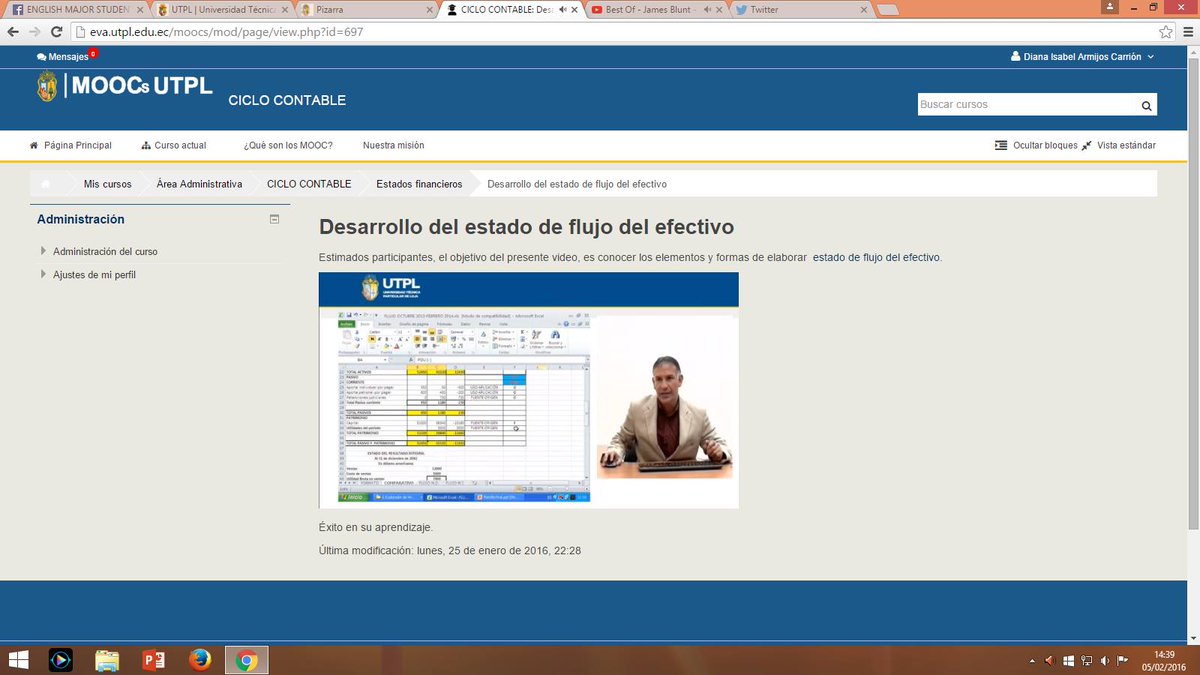Open Estados financieros breadcrumb link
Viewport: 1200px width, 675px height.
(419, 184)
